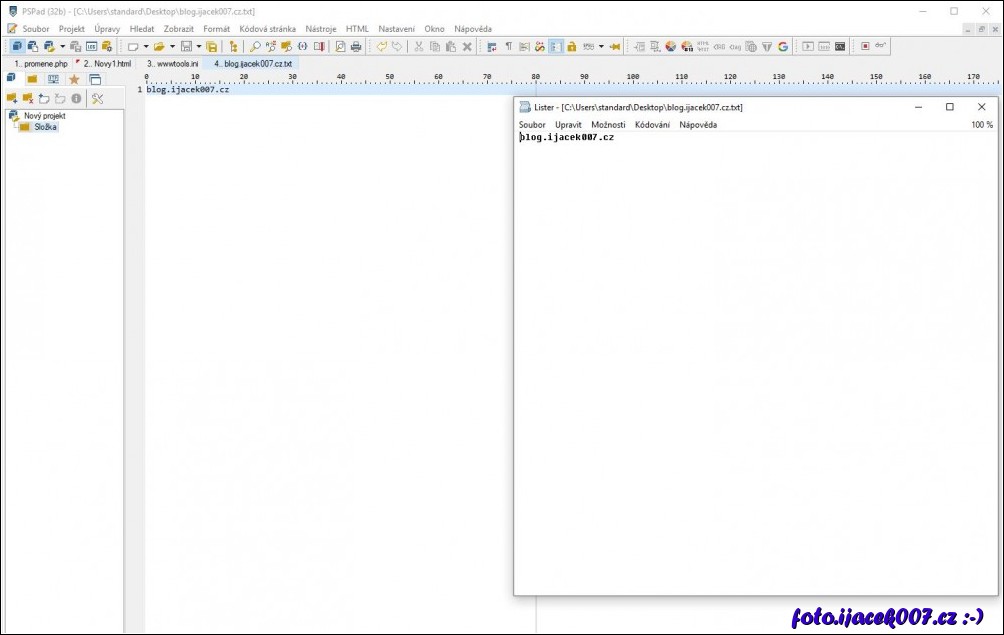Toggle display of paragraph marks (¶)

coord(508,47)
